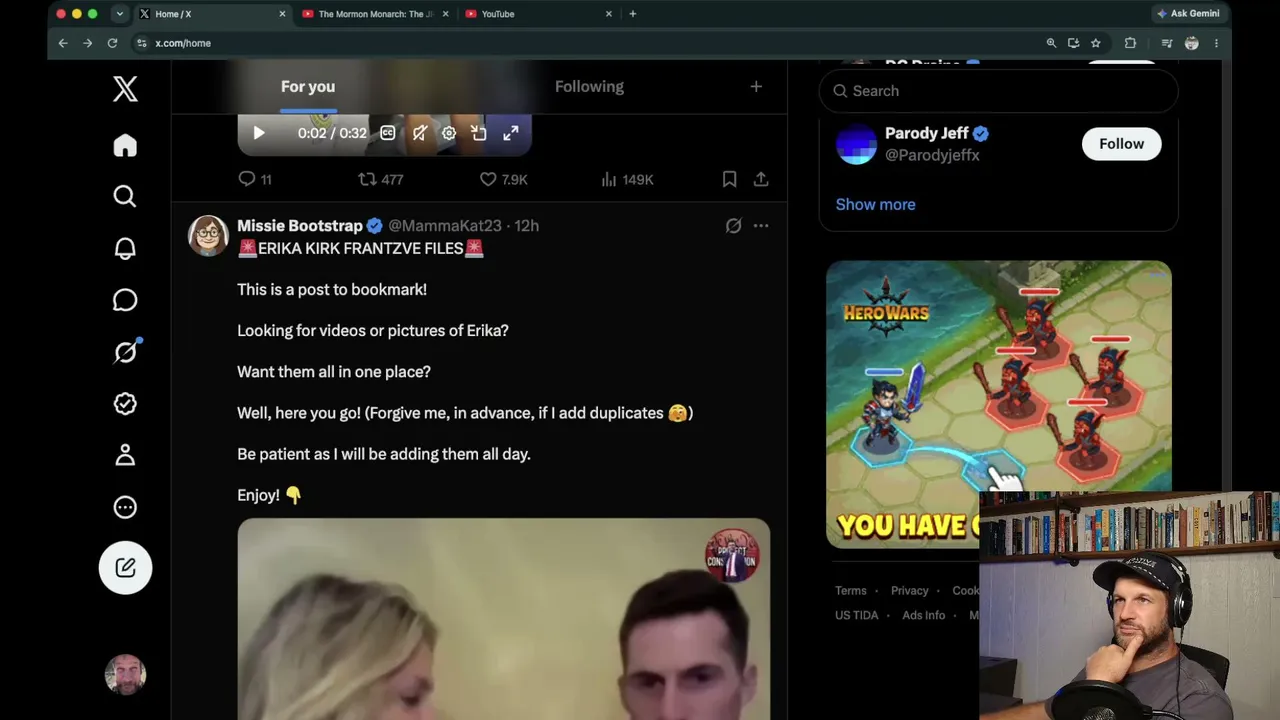Repost the post with 477 reposts

(380, 180)
